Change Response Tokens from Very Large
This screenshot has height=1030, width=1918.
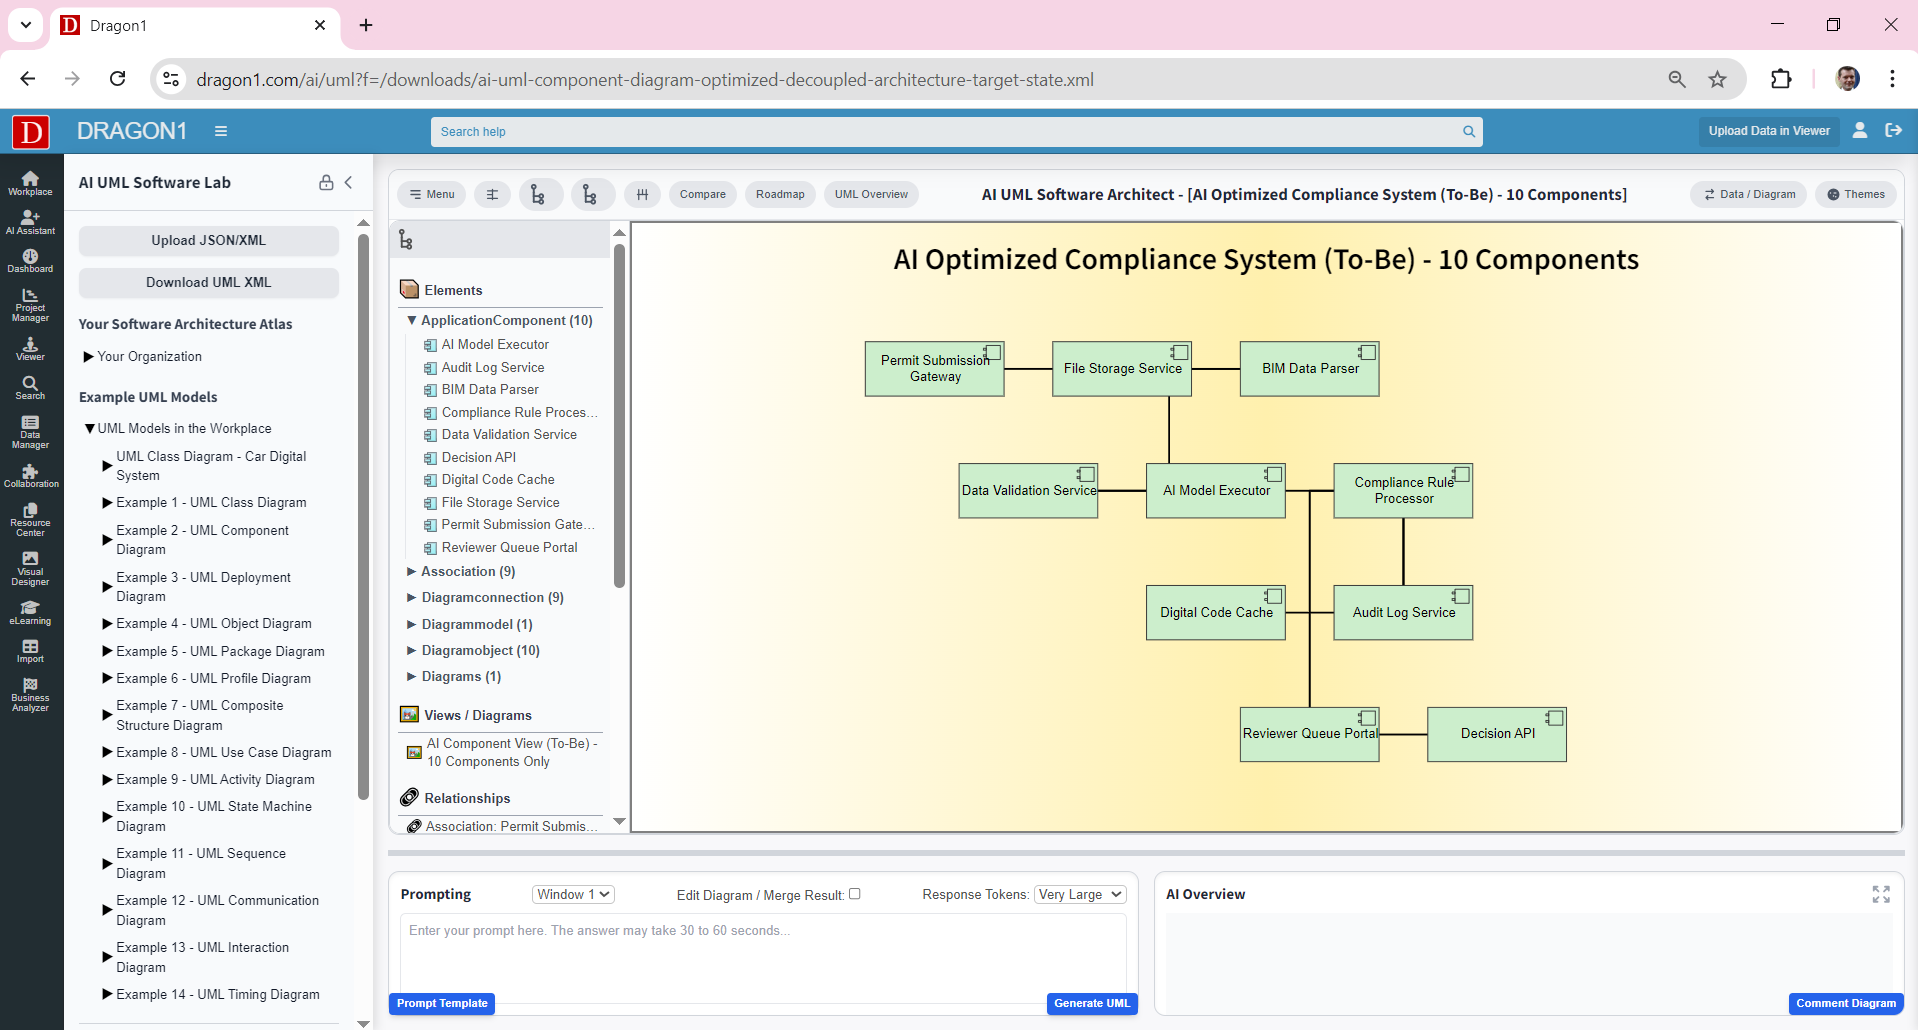pos(1079,894)
